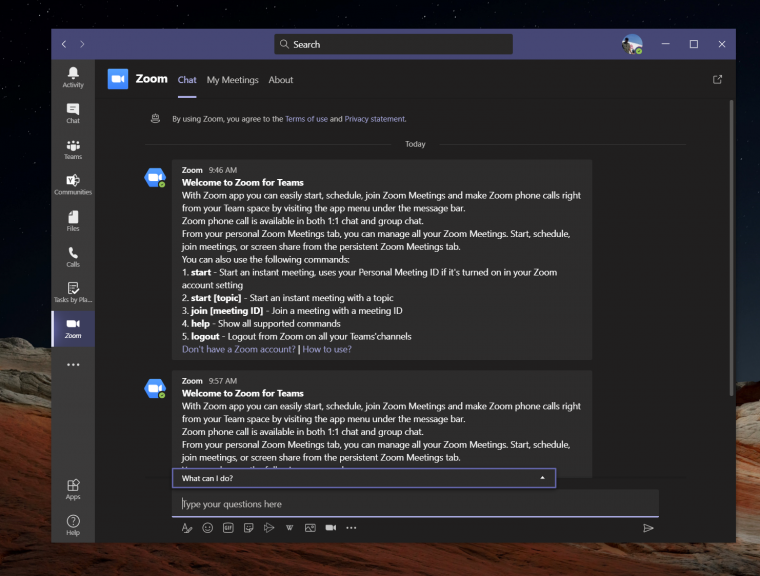Expand the What can I do? dropdown
The image size is (760, 576).
click(364, 478)
